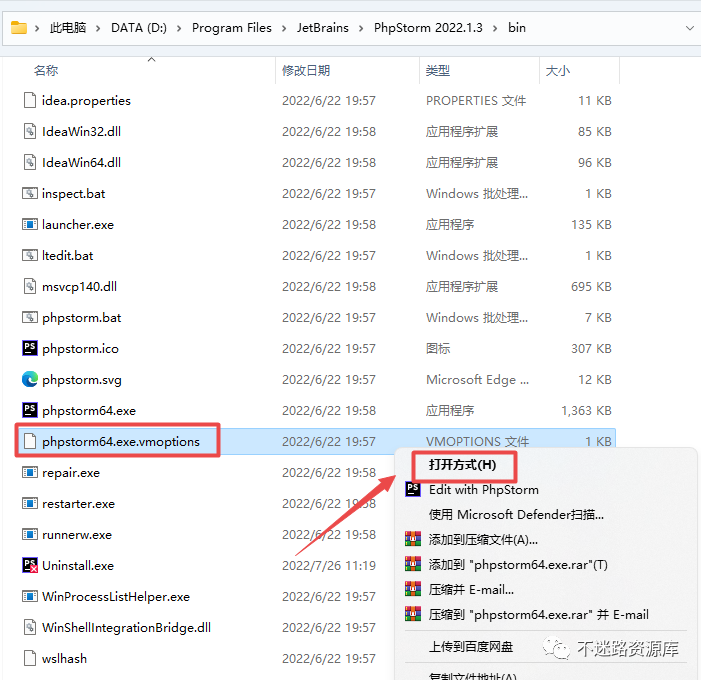Click the runnerw.exe application icon

(30, 534)
